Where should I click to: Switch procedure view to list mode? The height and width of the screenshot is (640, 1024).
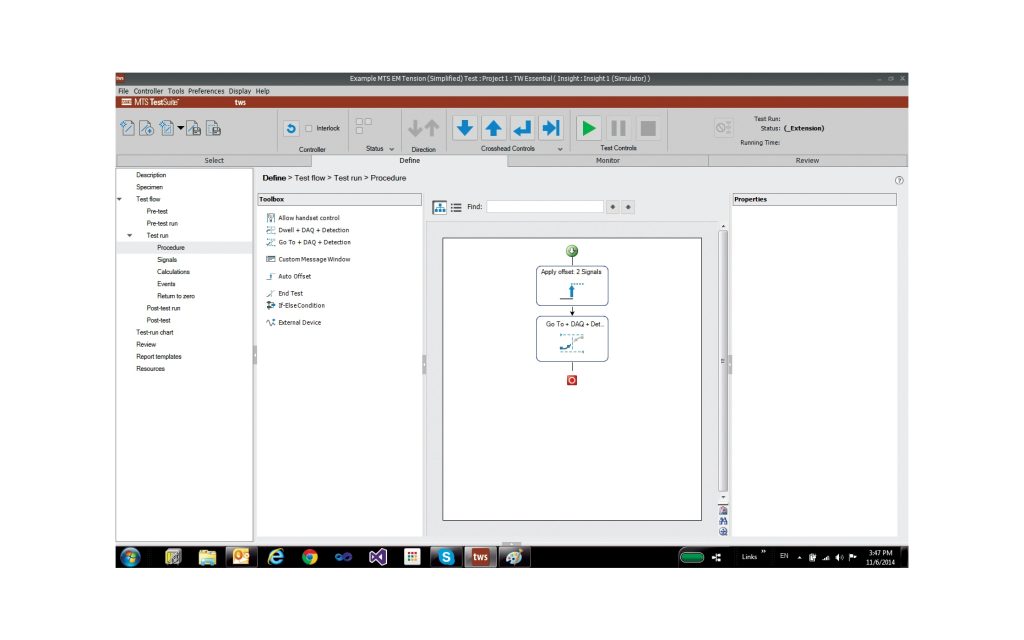455,207
